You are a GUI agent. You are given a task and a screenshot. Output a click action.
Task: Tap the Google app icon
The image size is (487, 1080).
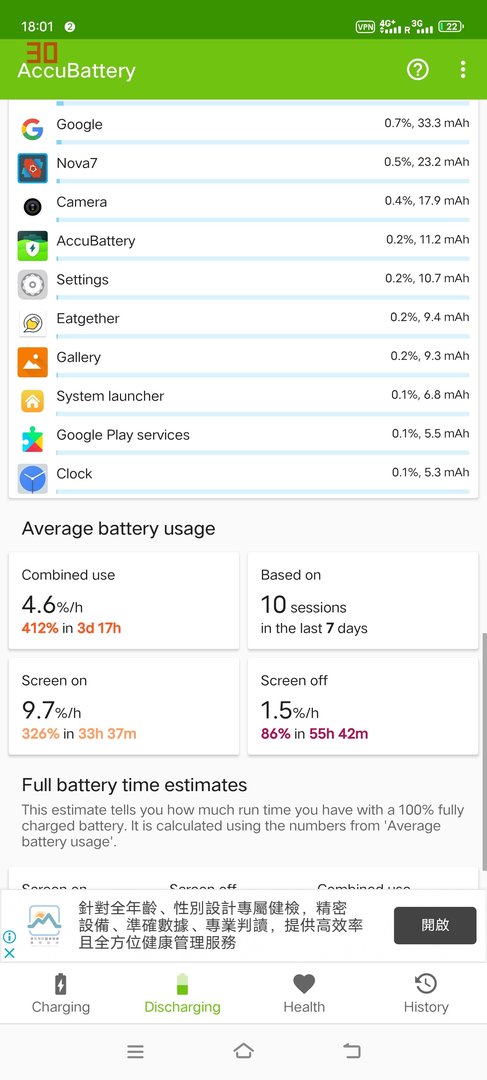[32, 129]
